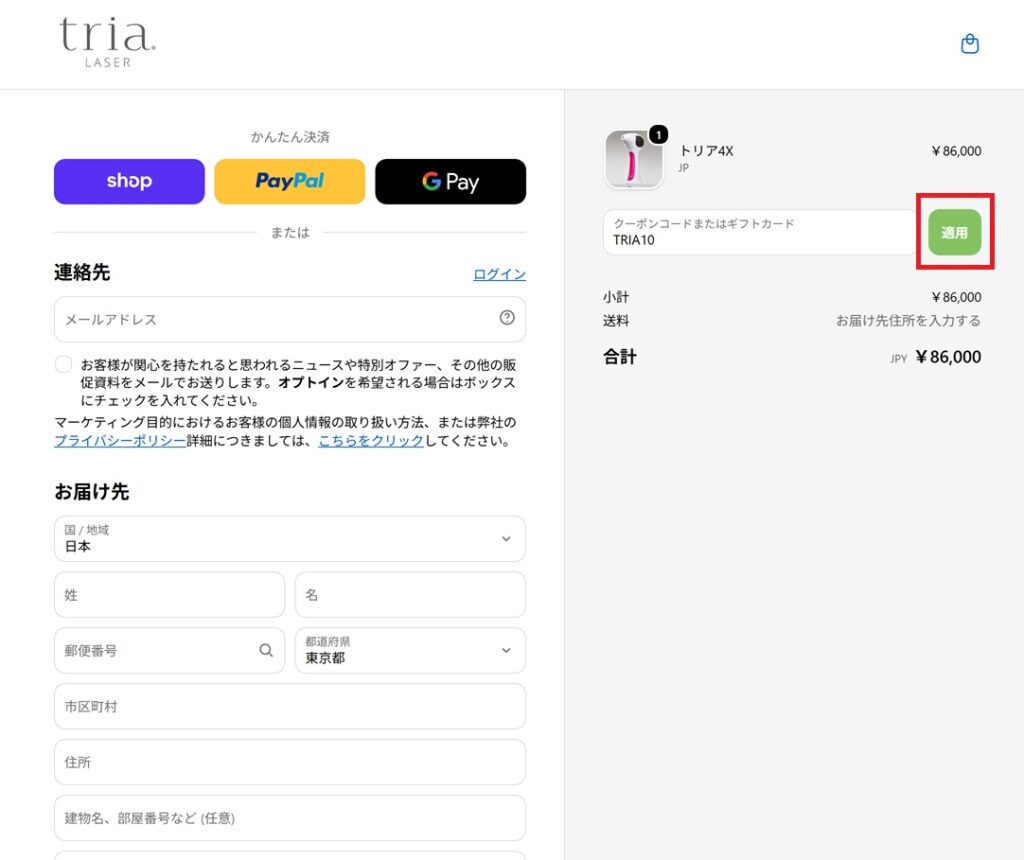Viewport: 1024px width, 860px height.
Task: Tick the marketing email opt-in checkbox
Action: tap(63, 364)
